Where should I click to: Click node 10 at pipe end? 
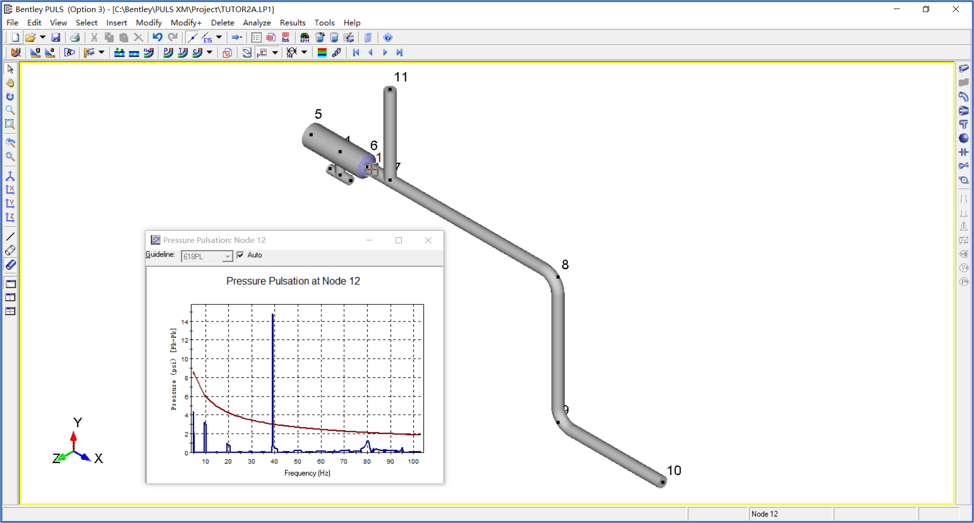(662, 482)
